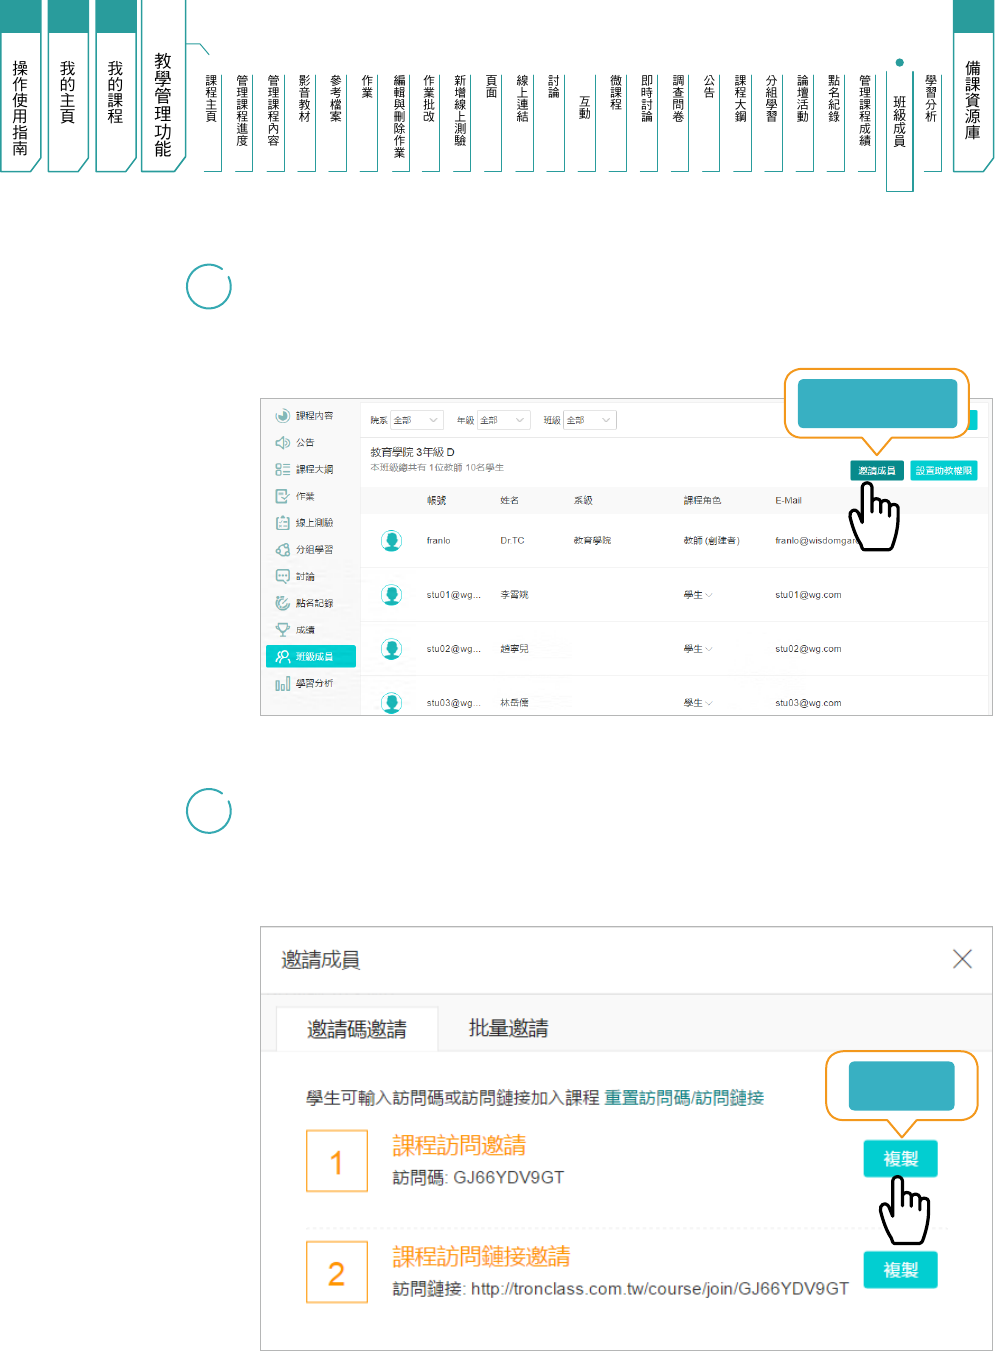This screenshot has height=1351, width=995.
Task: Click the 設置助教權限 button
Action: pyautogui.click(x=944, y=471)
